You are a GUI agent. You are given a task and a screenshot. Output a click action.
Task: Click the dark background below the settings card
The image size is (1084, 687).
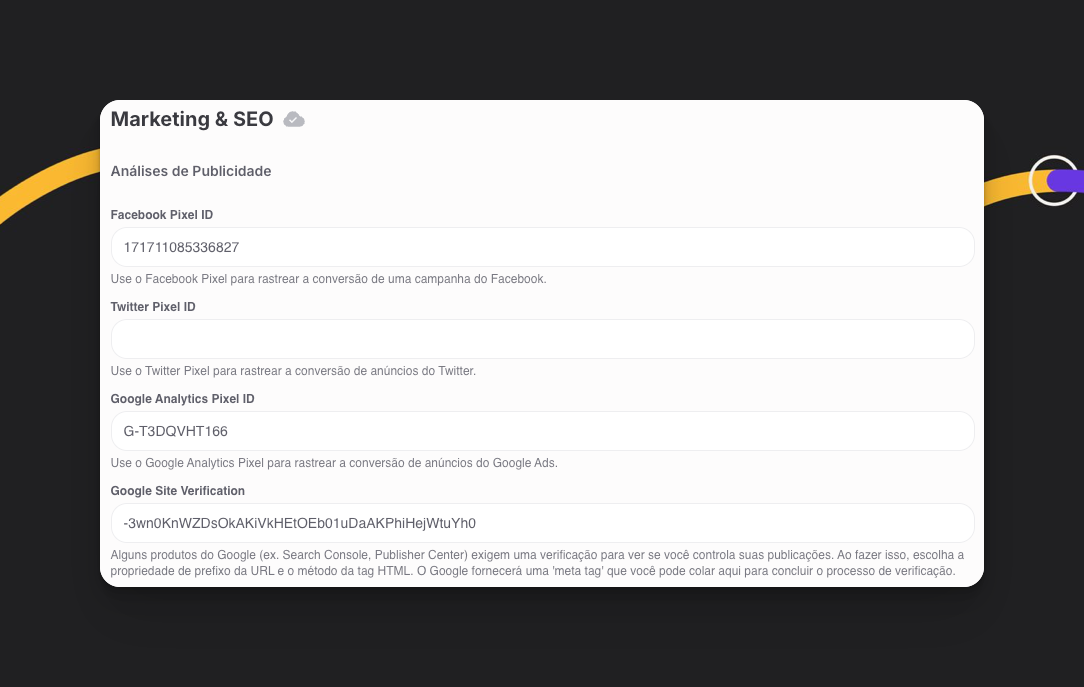coord(542,640)
